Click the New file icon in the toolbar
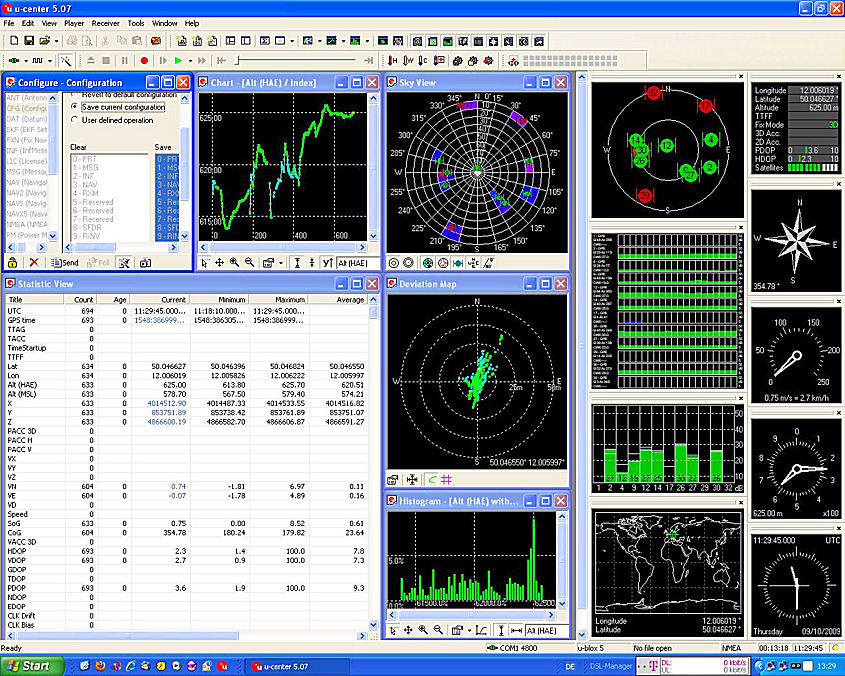The width and height of the screenshot is (845, 676). (x=15, y=40)
